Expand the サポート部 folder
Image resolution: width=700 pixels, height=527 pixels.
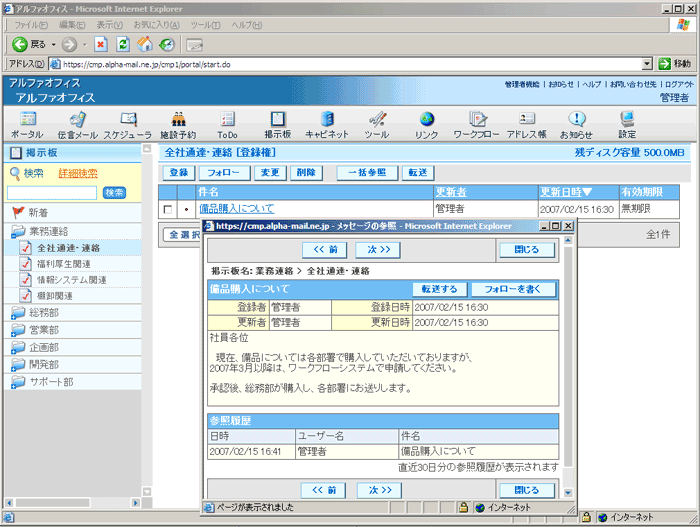tap(18, 382)
